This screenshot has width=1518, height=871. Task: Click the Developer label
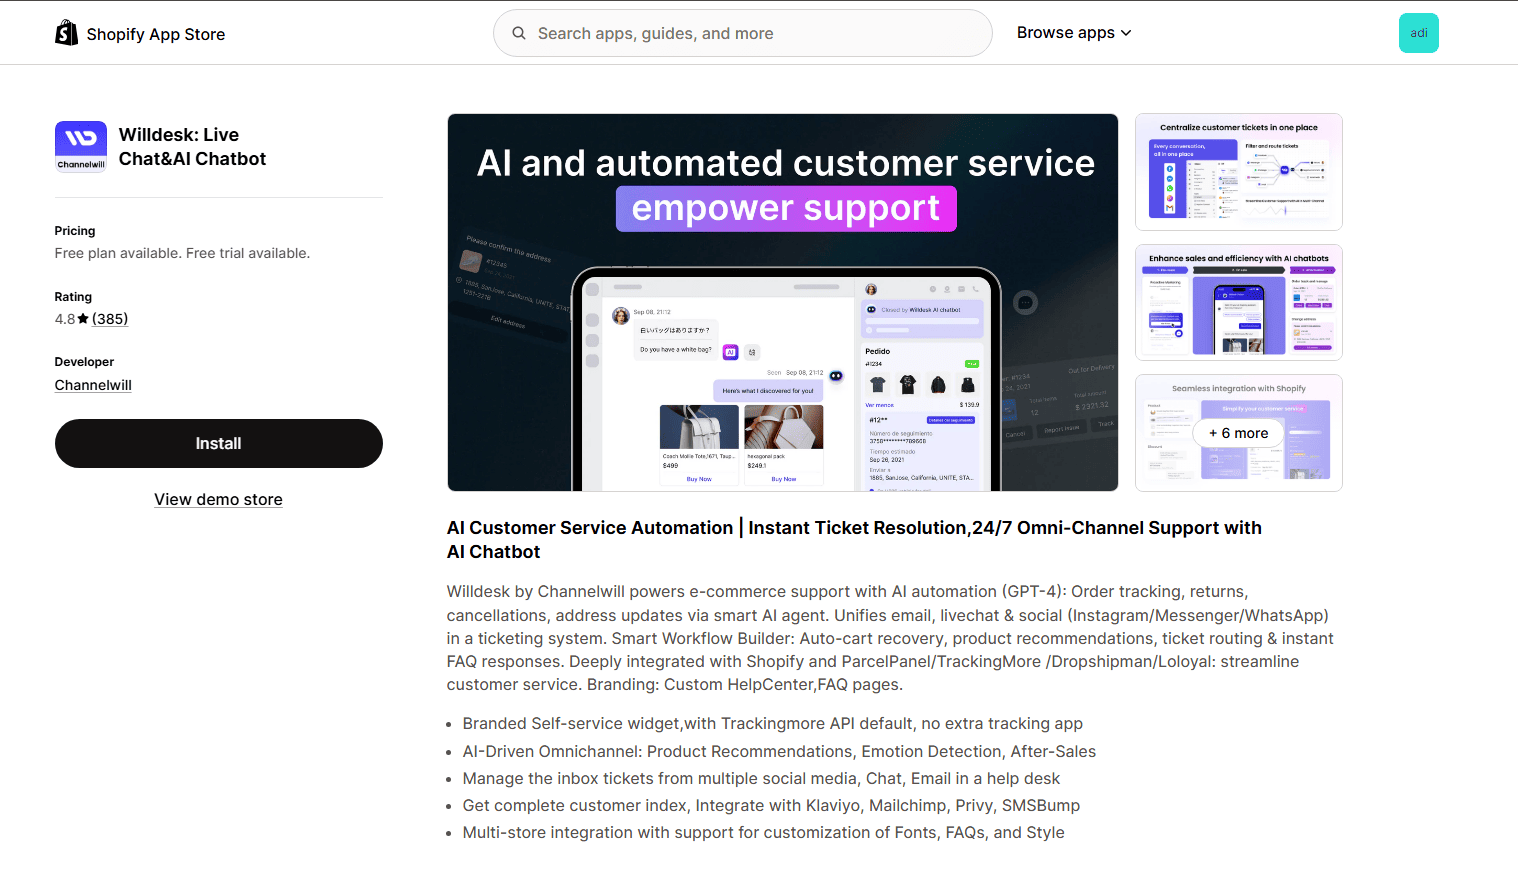pos(84,362)
